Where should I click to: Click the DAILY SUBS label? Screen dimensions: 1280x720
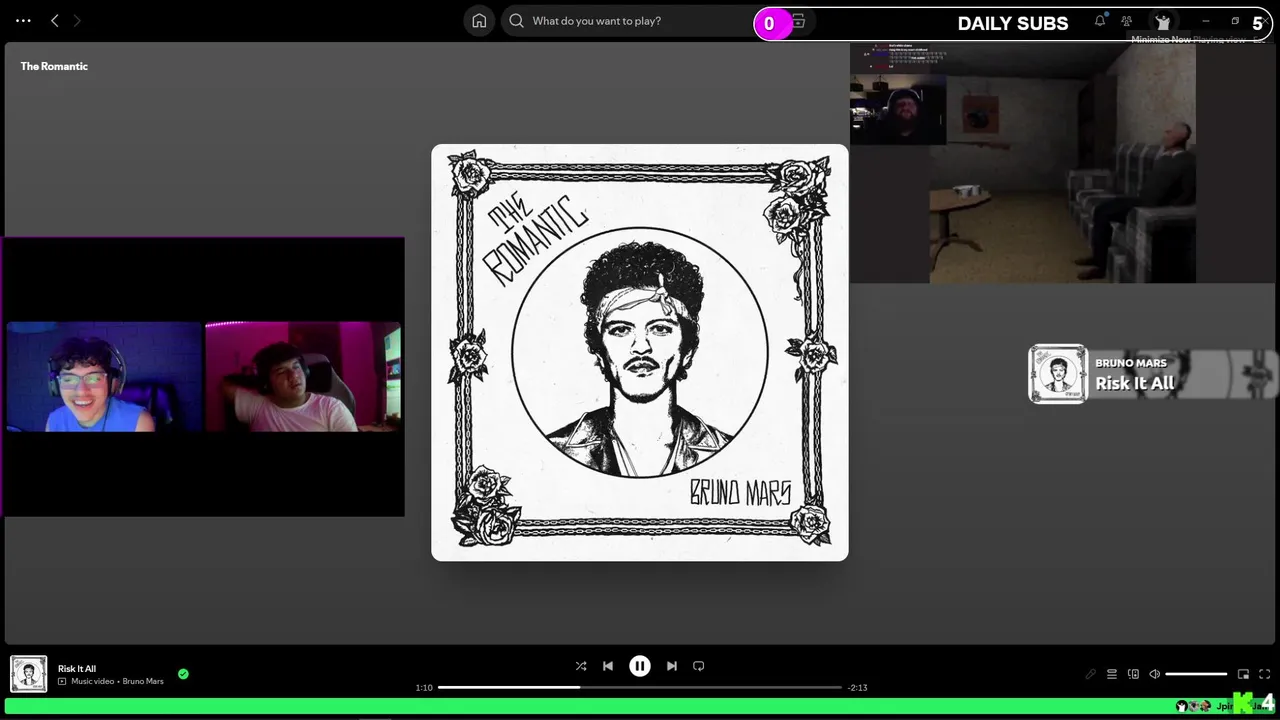[x=1012, y=23]
